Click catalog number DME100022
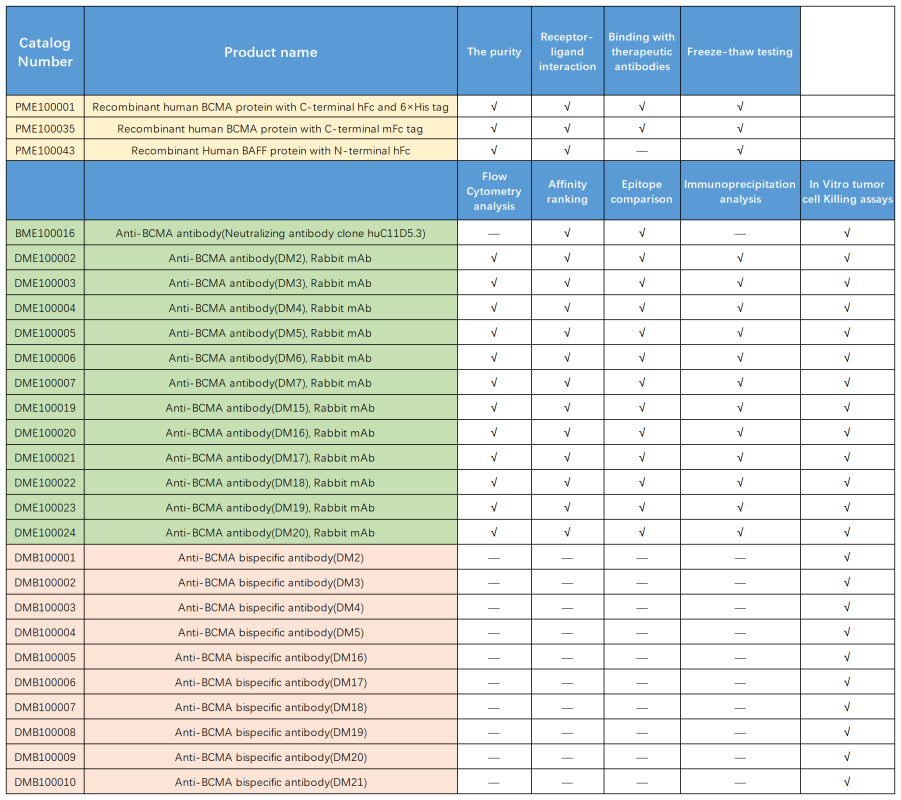 tap(45, 483)
